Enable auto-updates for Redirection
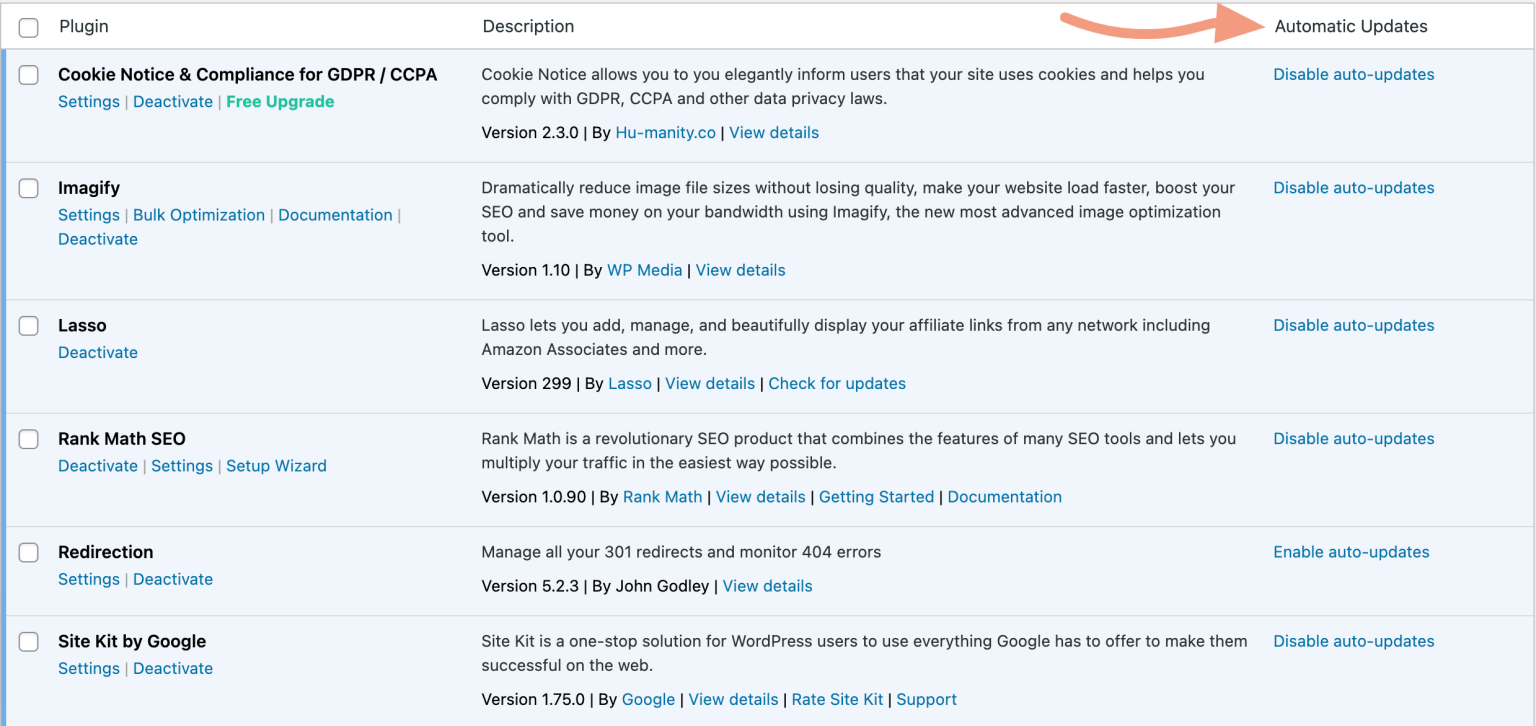 [1351, 552]
